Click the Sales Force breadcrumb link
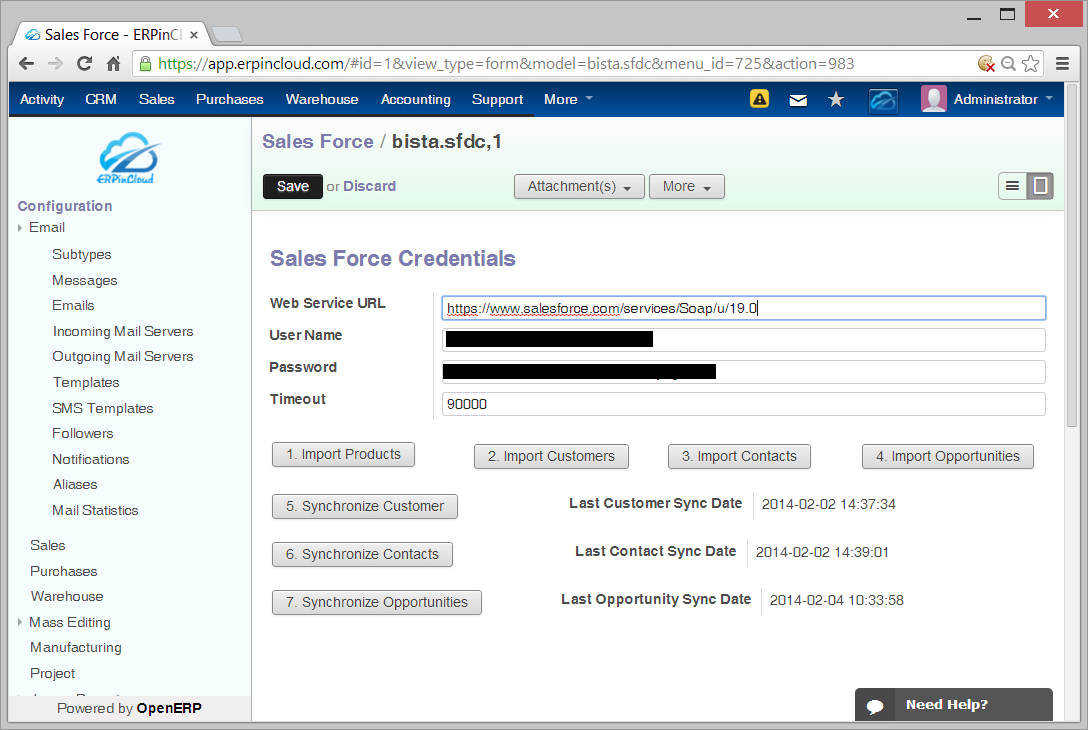 point(318,142)
